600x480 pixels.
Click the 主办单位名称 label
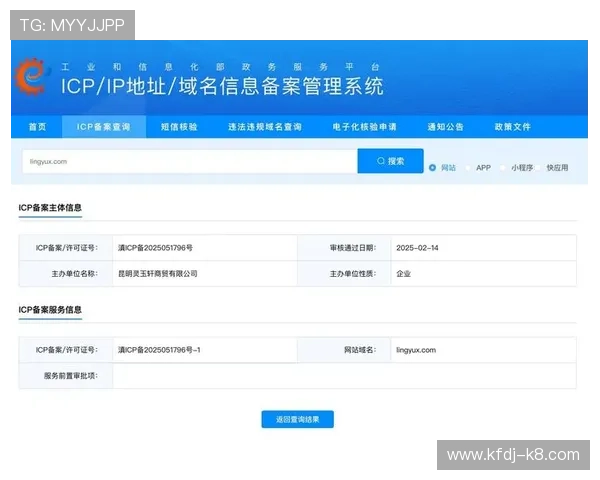coord(75,274)
